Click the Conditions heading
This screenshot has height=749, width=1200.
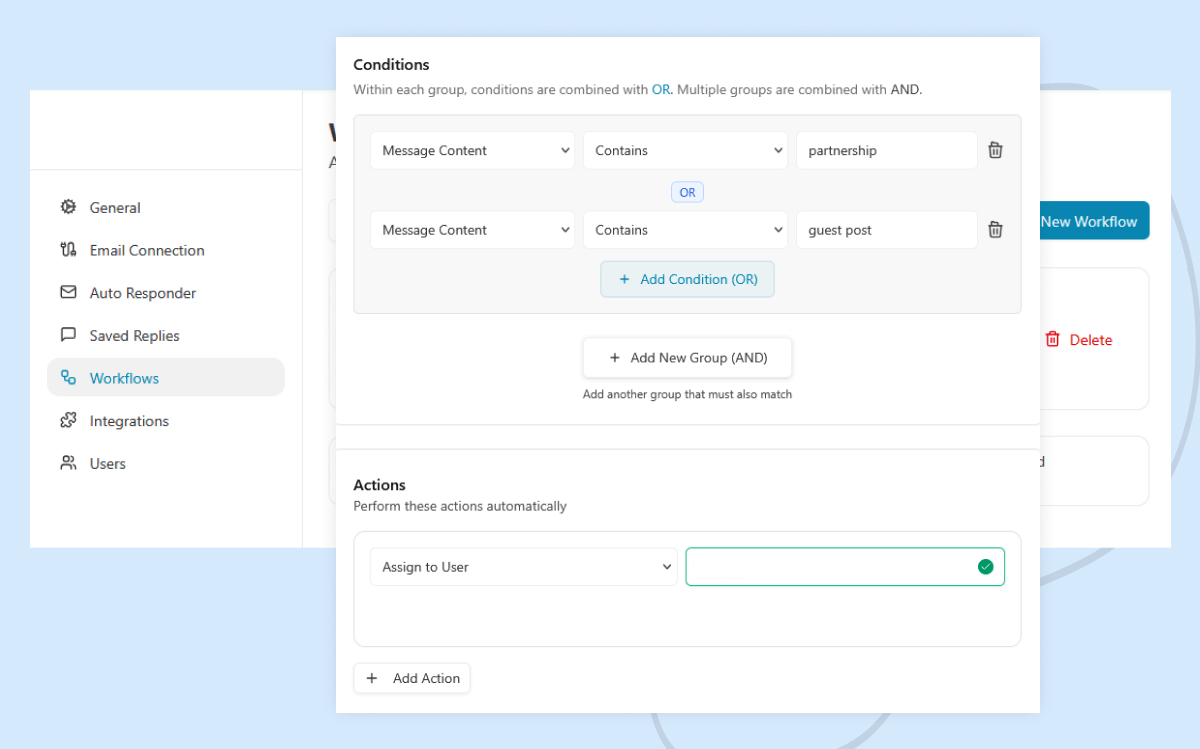pos(391,64)
